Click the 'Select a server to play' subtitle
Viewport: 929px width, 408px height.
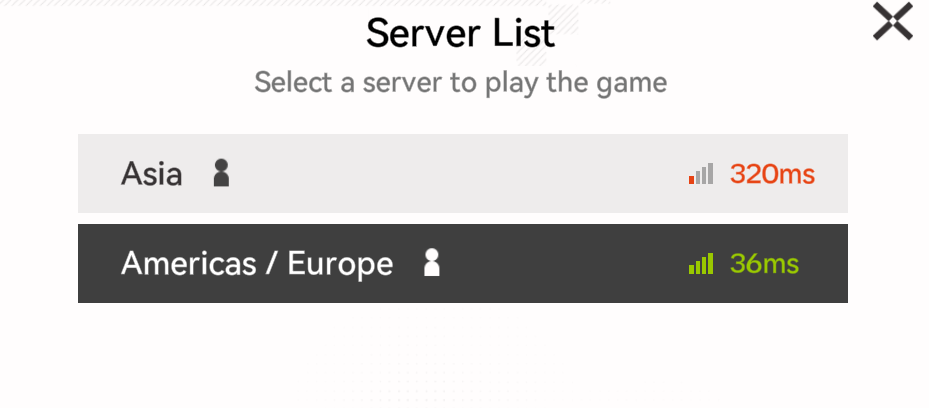[x=460, y=82]
